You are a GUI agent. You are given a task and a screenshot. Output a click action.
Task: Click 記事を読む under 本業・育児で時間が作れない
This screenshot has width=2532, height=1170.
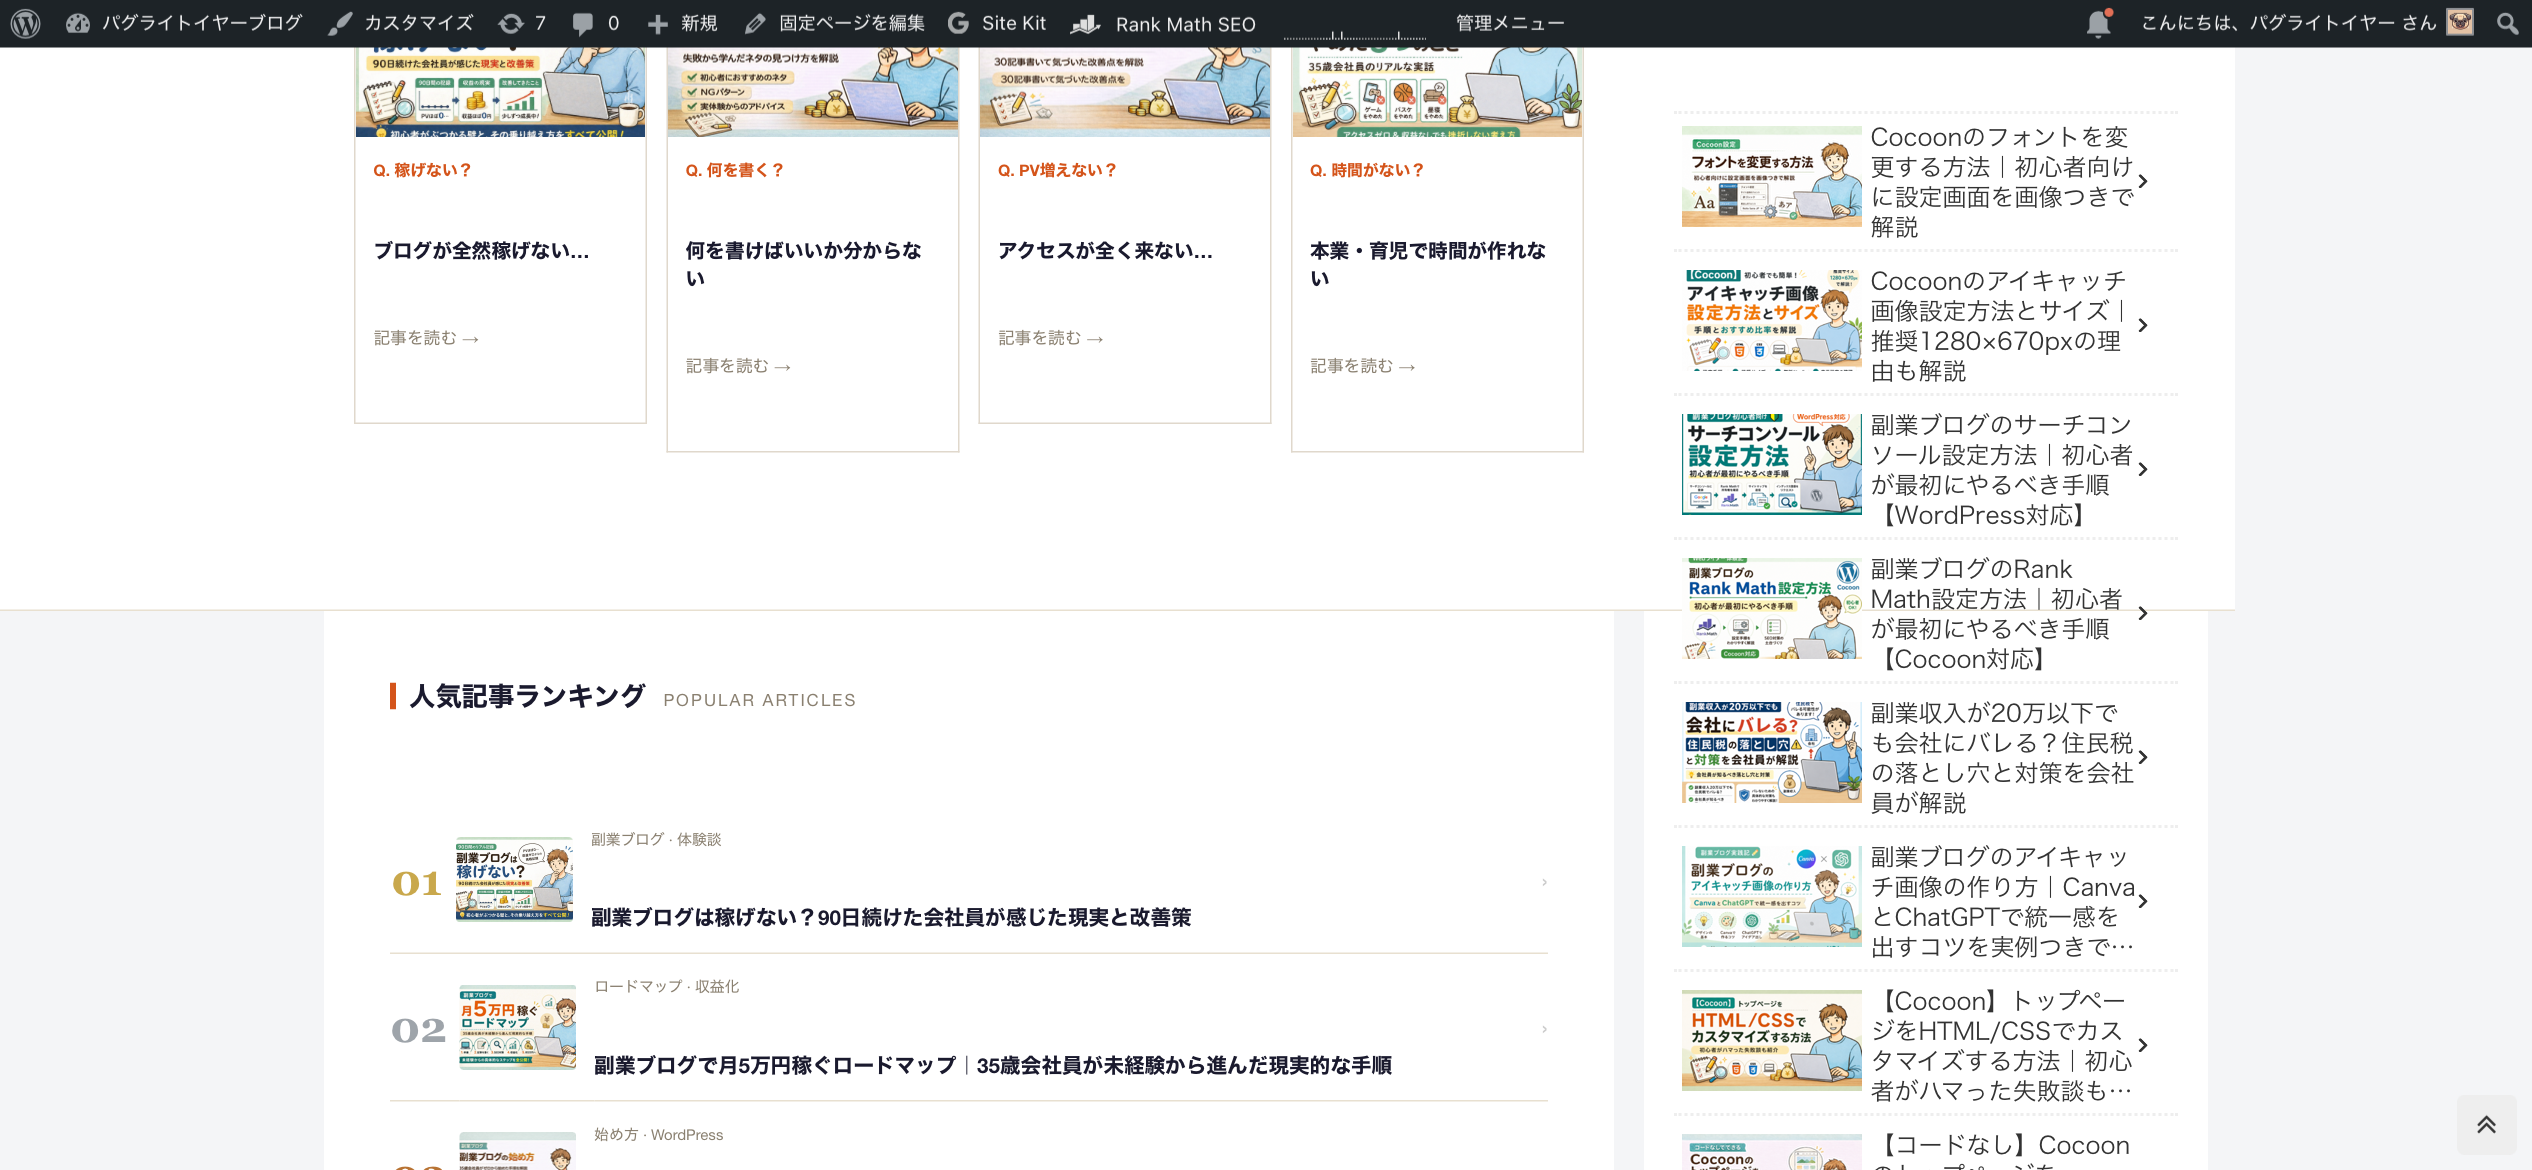coord(1362,366)
